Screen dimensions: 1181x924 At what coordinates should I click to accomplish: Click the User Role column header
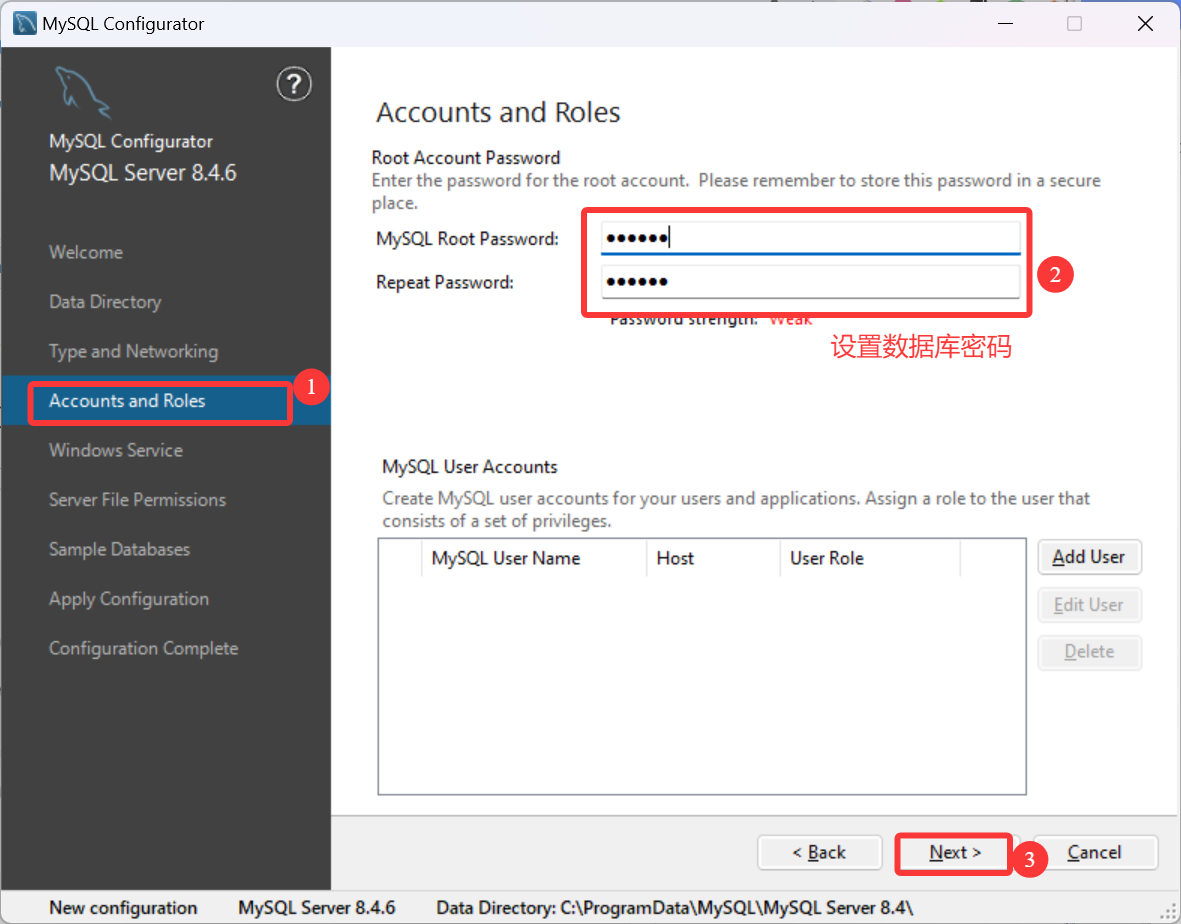pyautogui.click(x=870, y=558)
